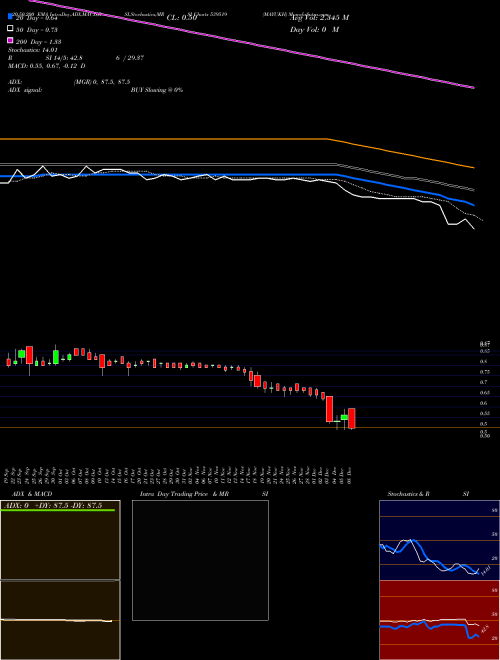Click the 'BUY Slowing @ 0%' signal text
The height and width of the screenshot is (660, 500).
[157, 90]
